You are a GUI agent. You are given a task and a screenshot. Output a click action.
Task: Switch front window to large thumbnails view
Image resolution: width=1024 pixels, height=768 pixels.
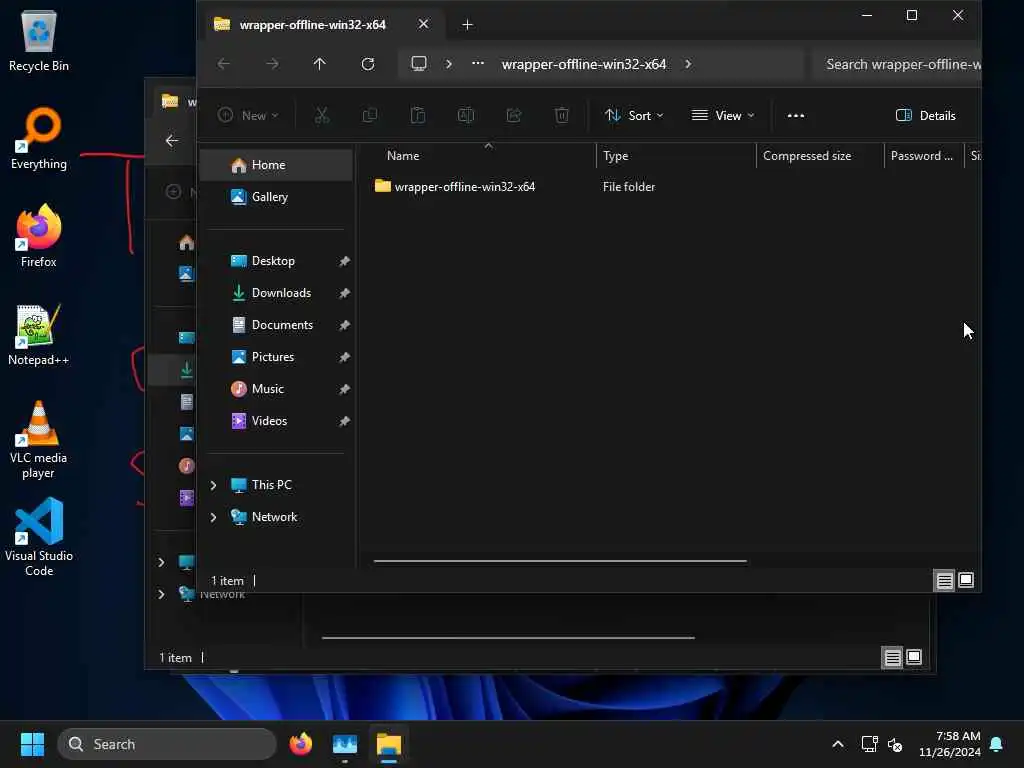(x=966, y=580)
